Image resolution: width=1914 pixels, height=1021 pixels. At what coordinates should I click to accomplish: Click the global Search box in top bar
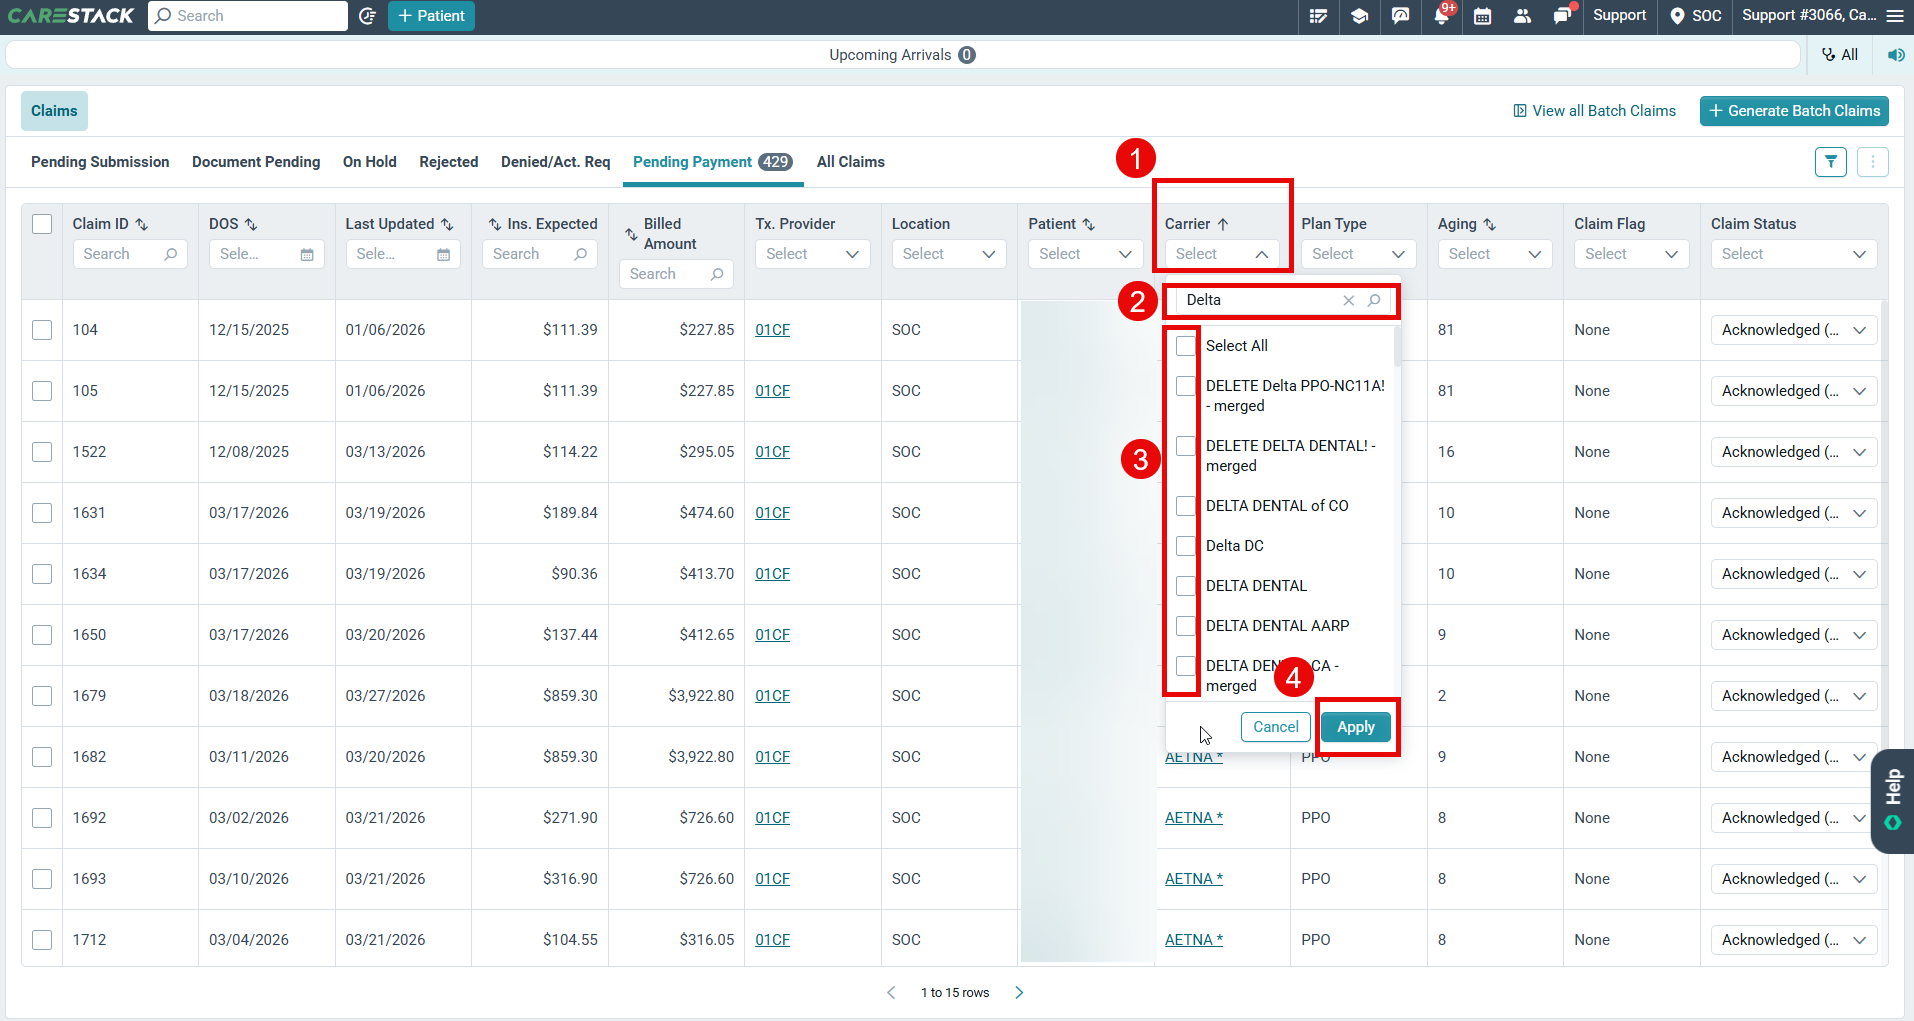click(248, 16)
